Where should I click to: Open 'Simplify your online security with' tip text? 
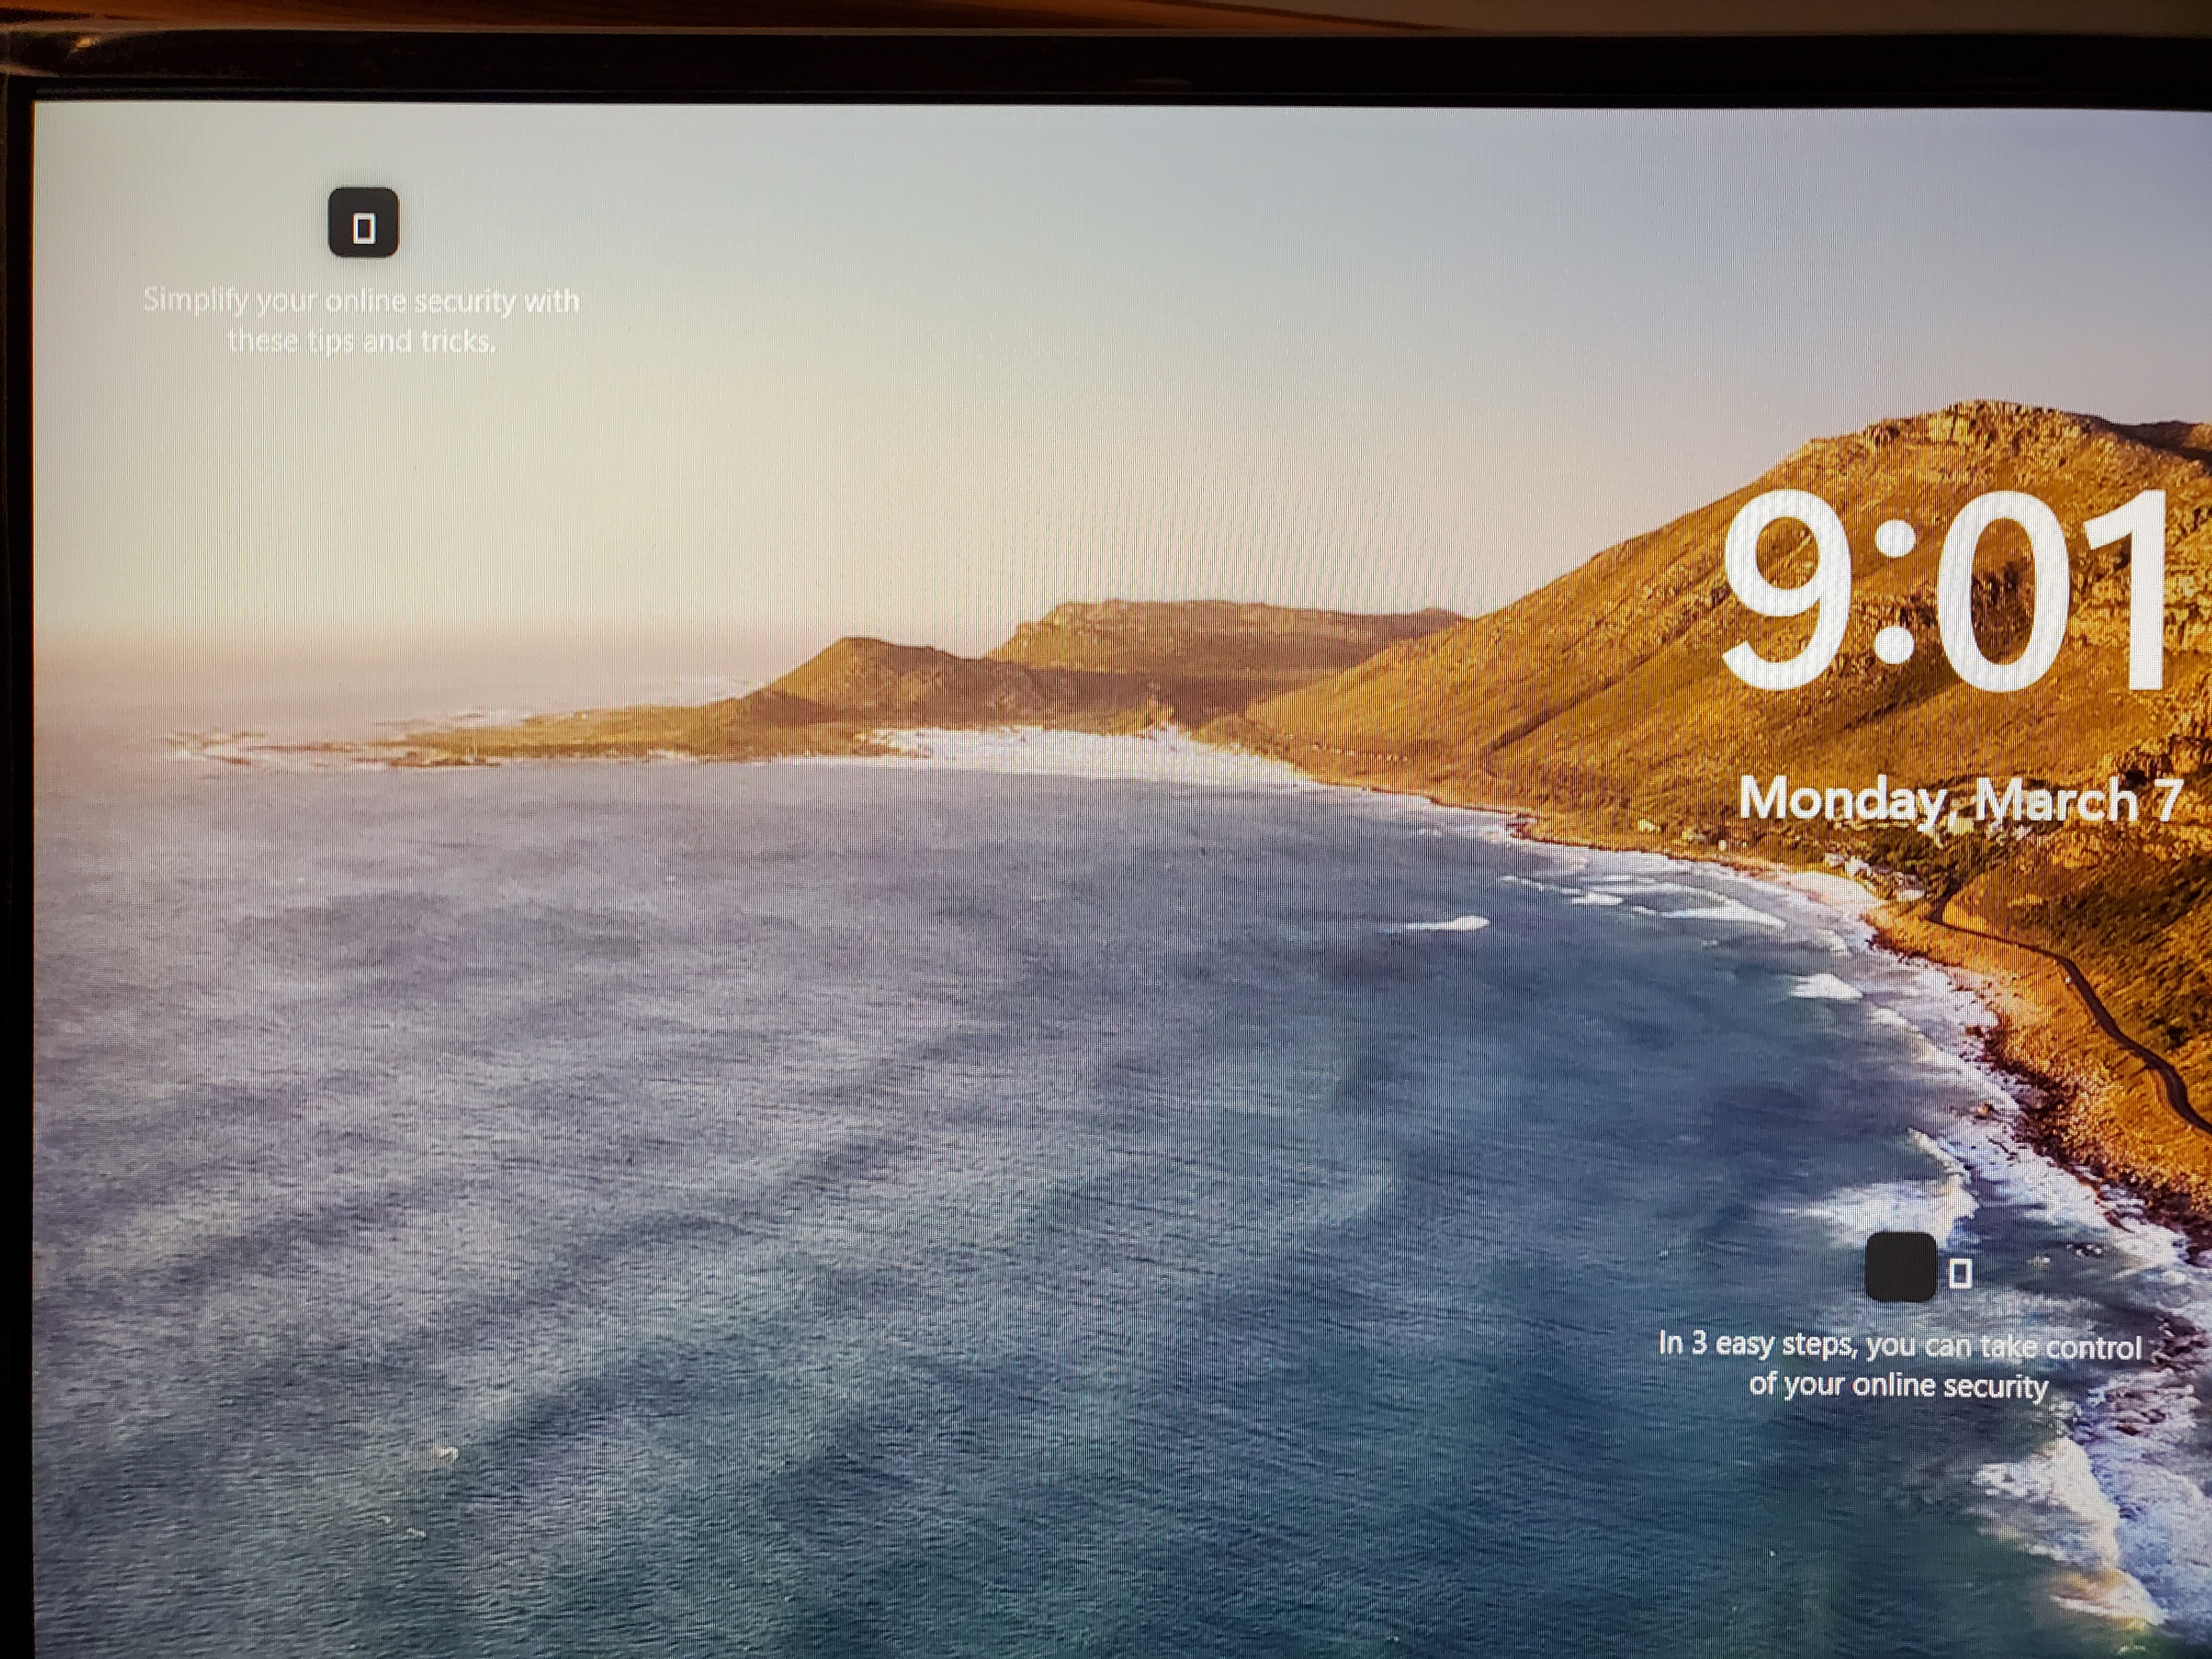click(x=361, y=300)
